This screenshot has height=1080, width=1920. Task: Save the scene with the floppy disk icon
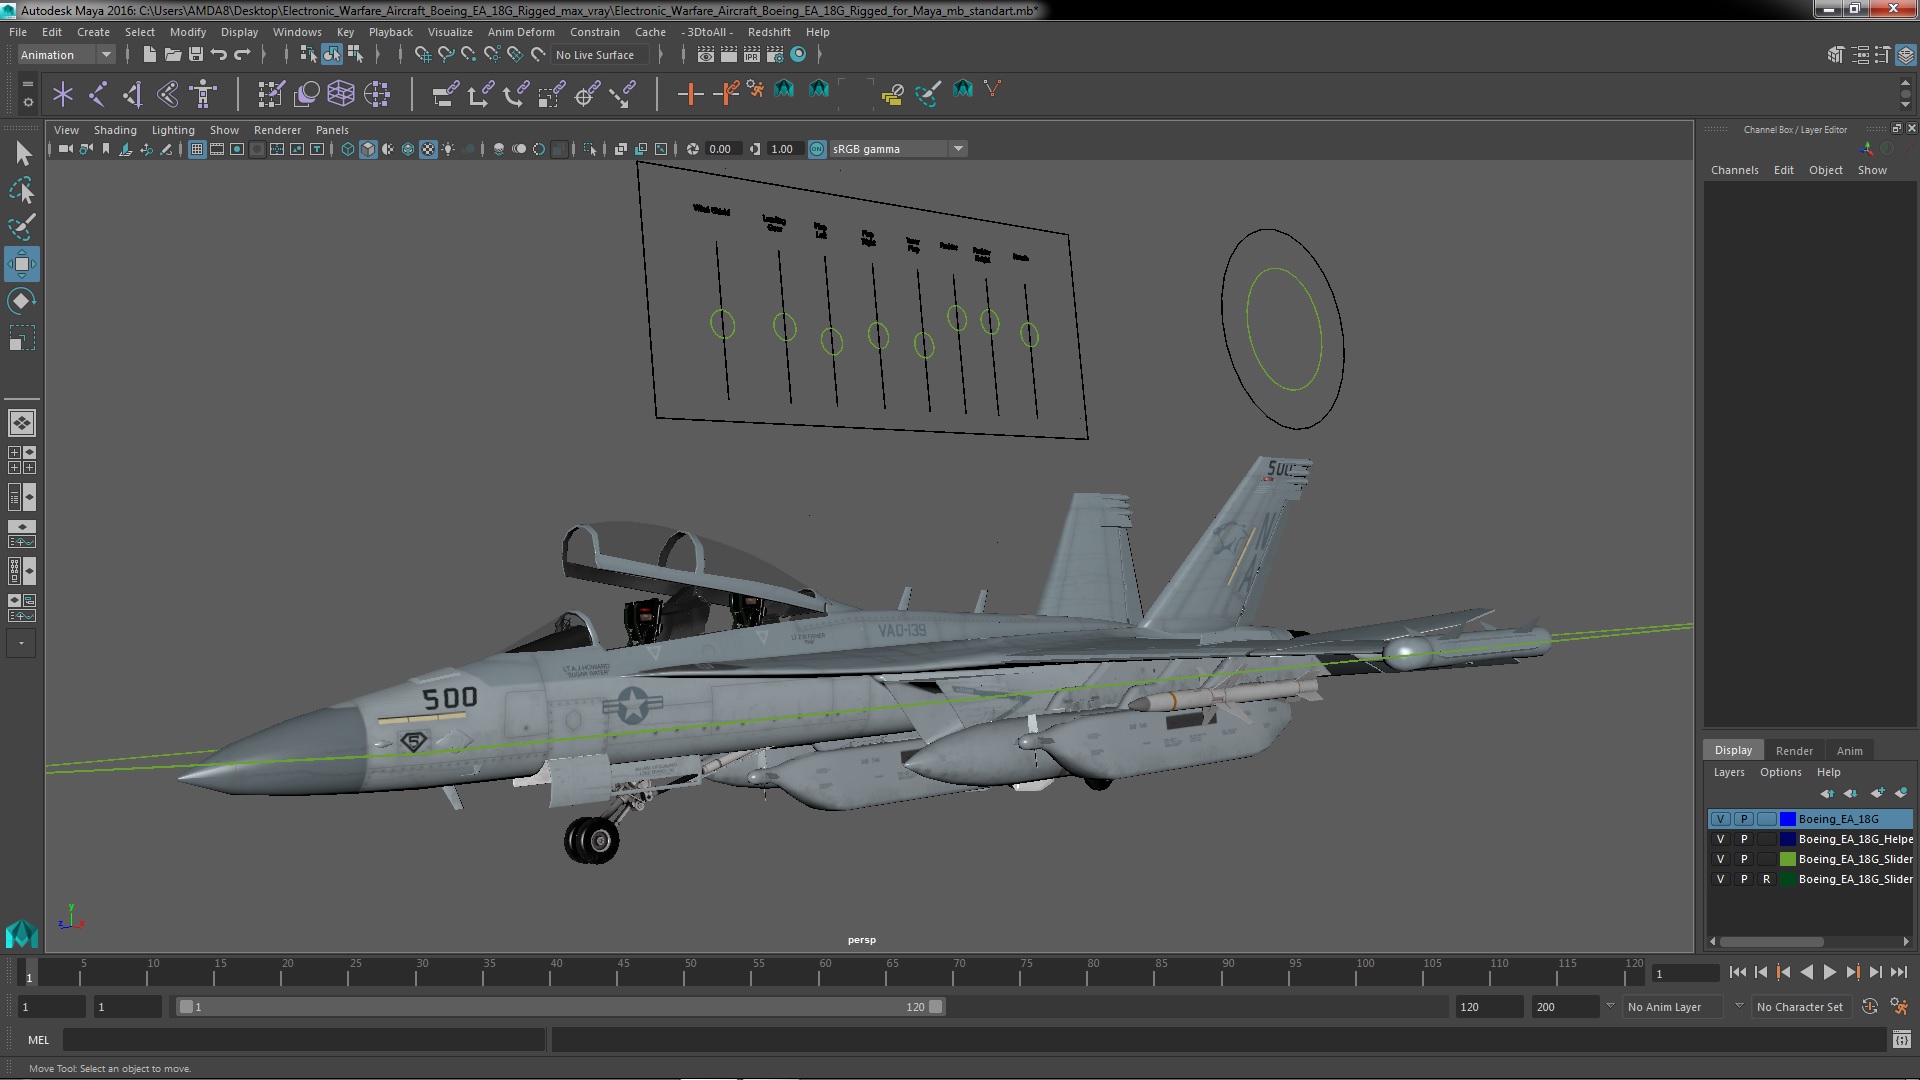pyautogui.click(x=195, y=54)
